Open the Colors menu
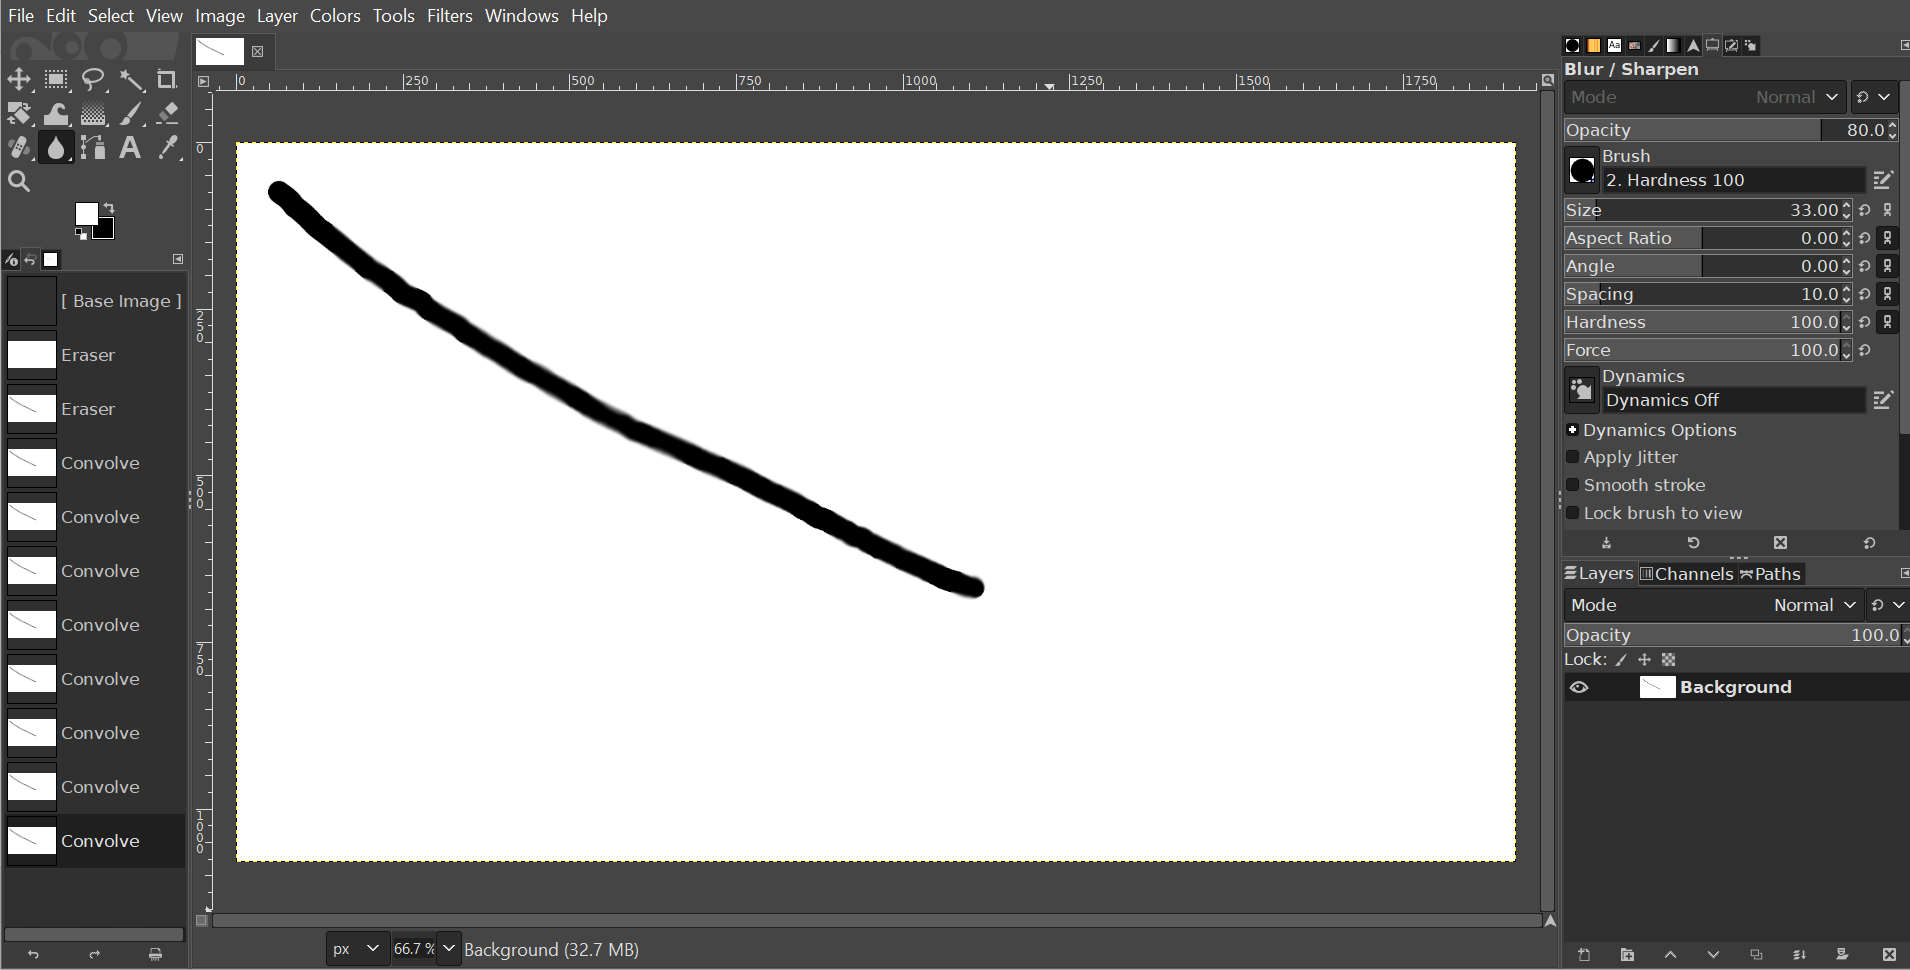 (x=335, y=16)
